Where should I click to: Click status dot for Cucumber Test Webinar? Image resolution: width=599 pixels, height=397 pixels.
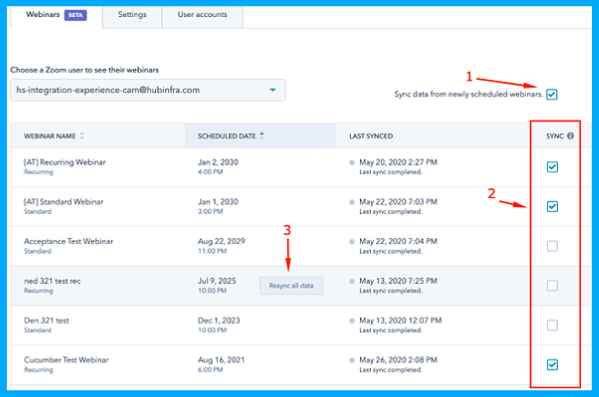point(352,360)
